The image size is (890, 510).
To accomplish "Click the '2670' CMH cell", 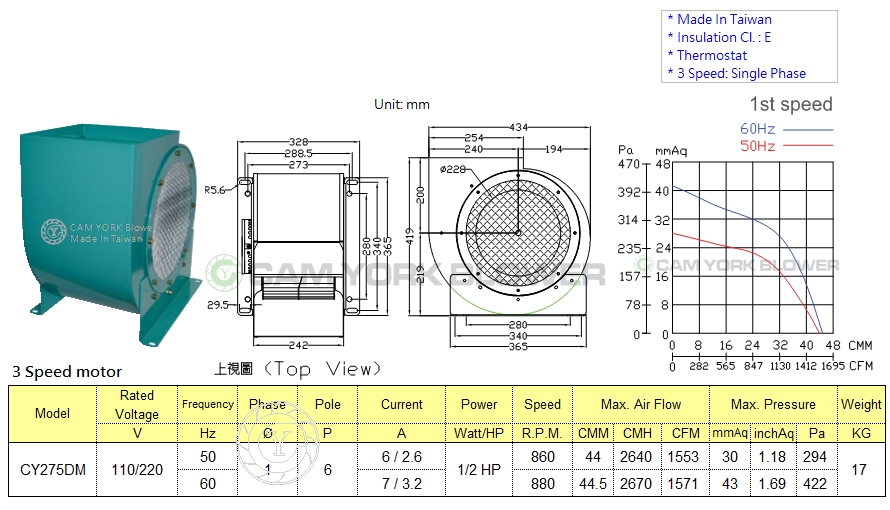I will 636,484.
